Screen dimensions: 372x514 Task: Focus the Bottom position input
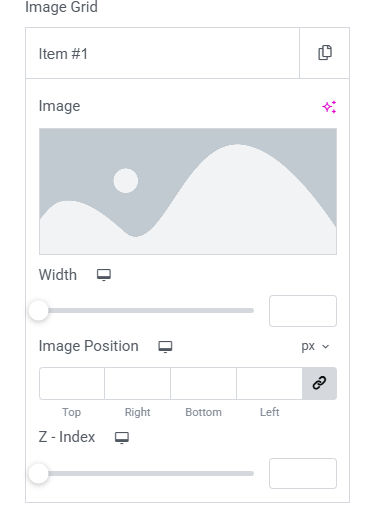[x=204, y=383]
